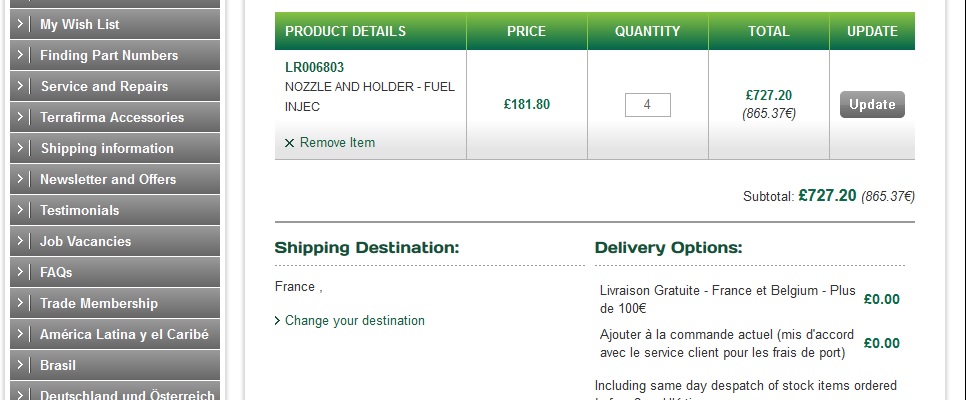Viewport: 966px width, 400px height.
Task: Open the Brasil sidebar section
Action: click(x=58, y=365)
